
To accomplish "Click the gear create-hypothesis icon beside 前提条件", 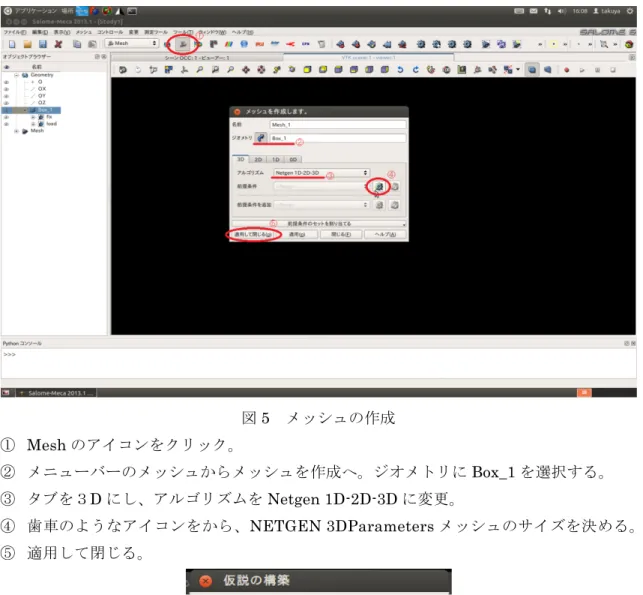I will [x=379, y=187].
